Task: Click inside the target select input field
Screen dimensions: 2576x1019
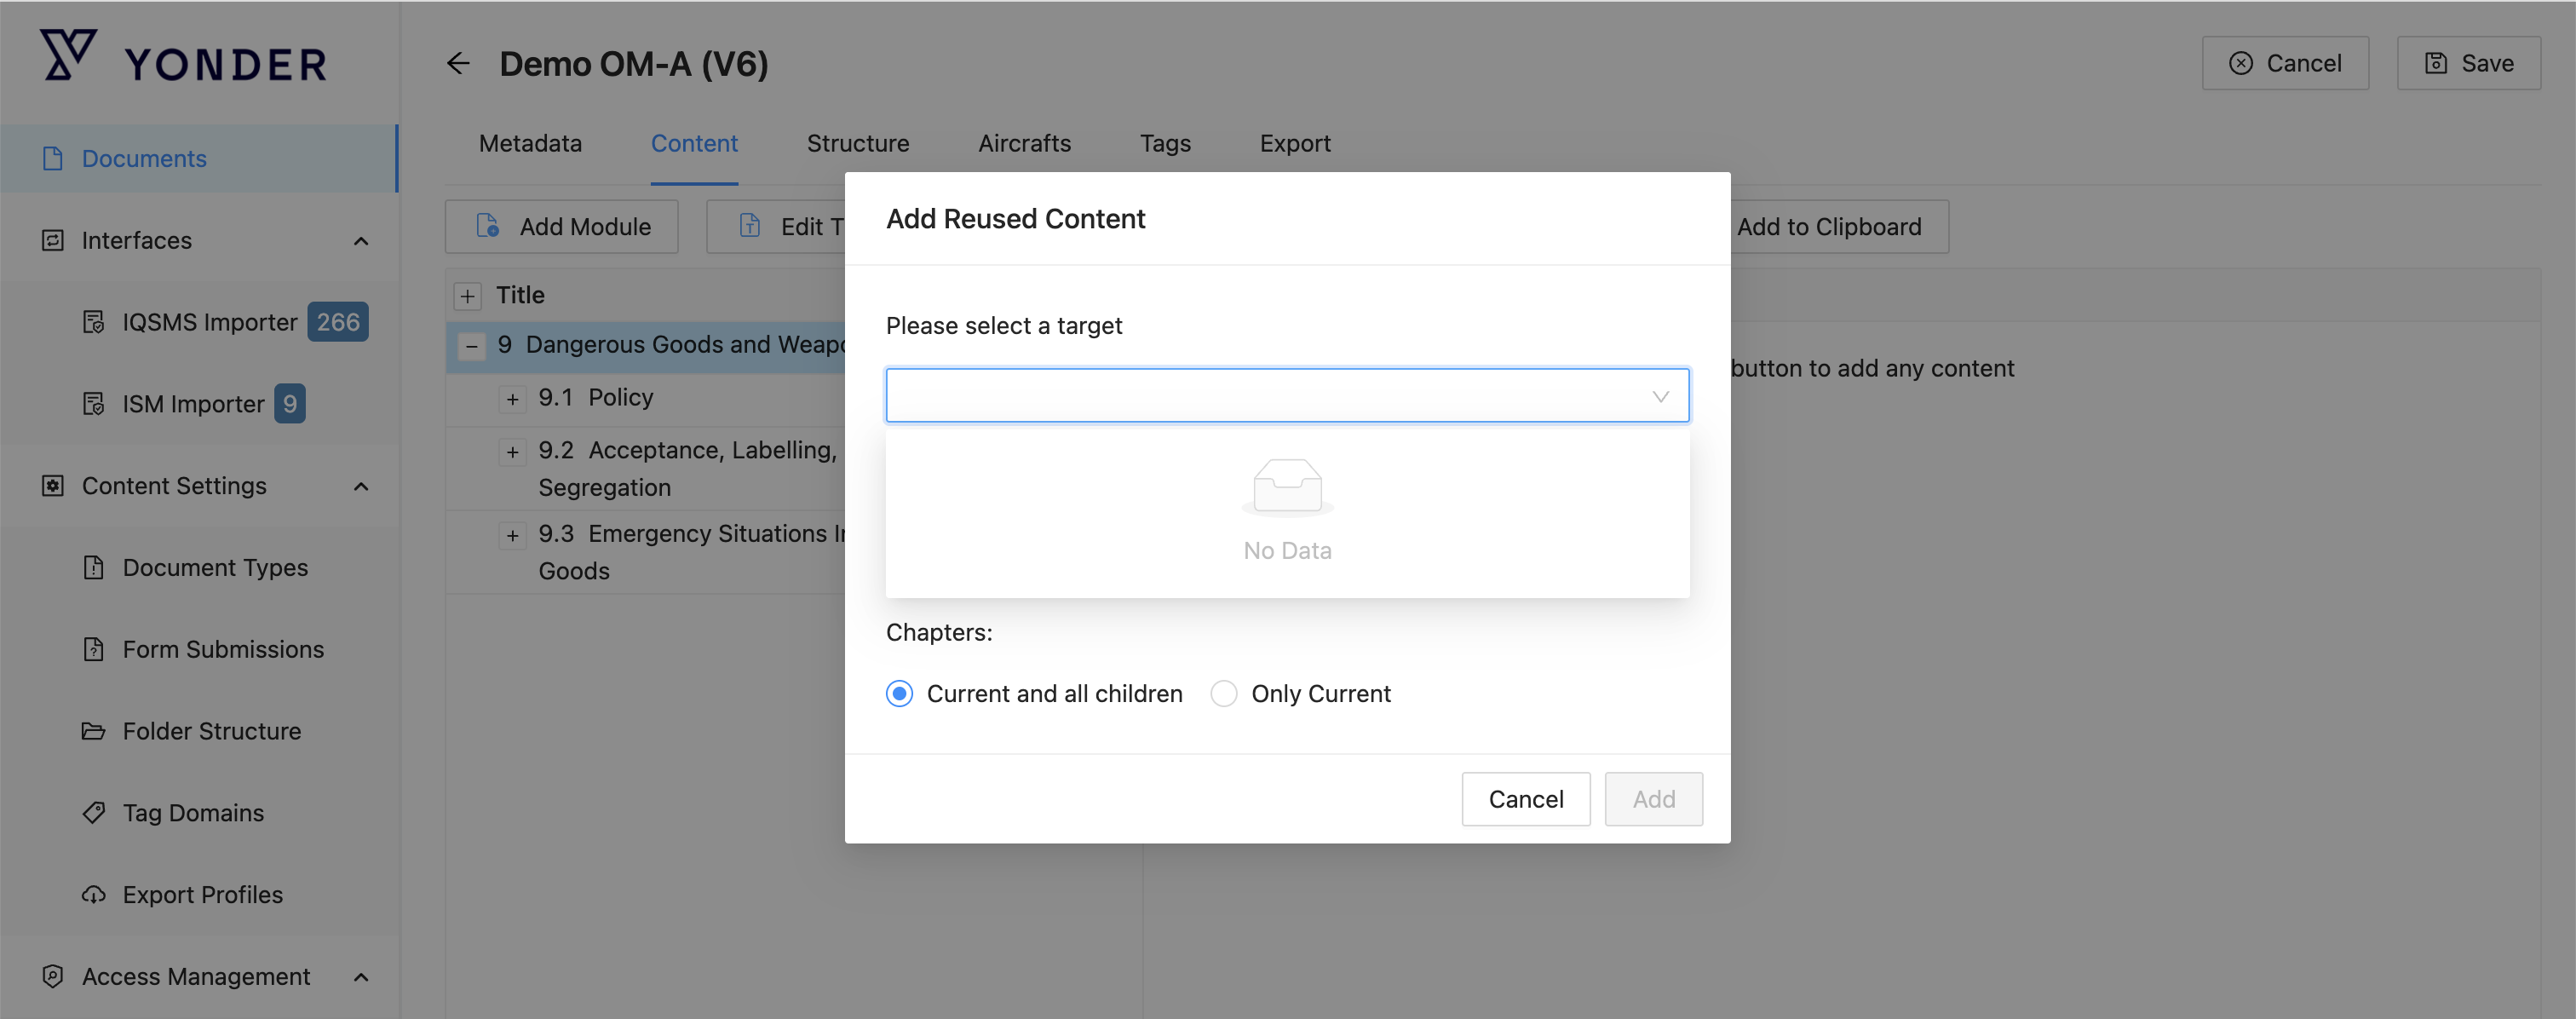Action: point(1260,396)
